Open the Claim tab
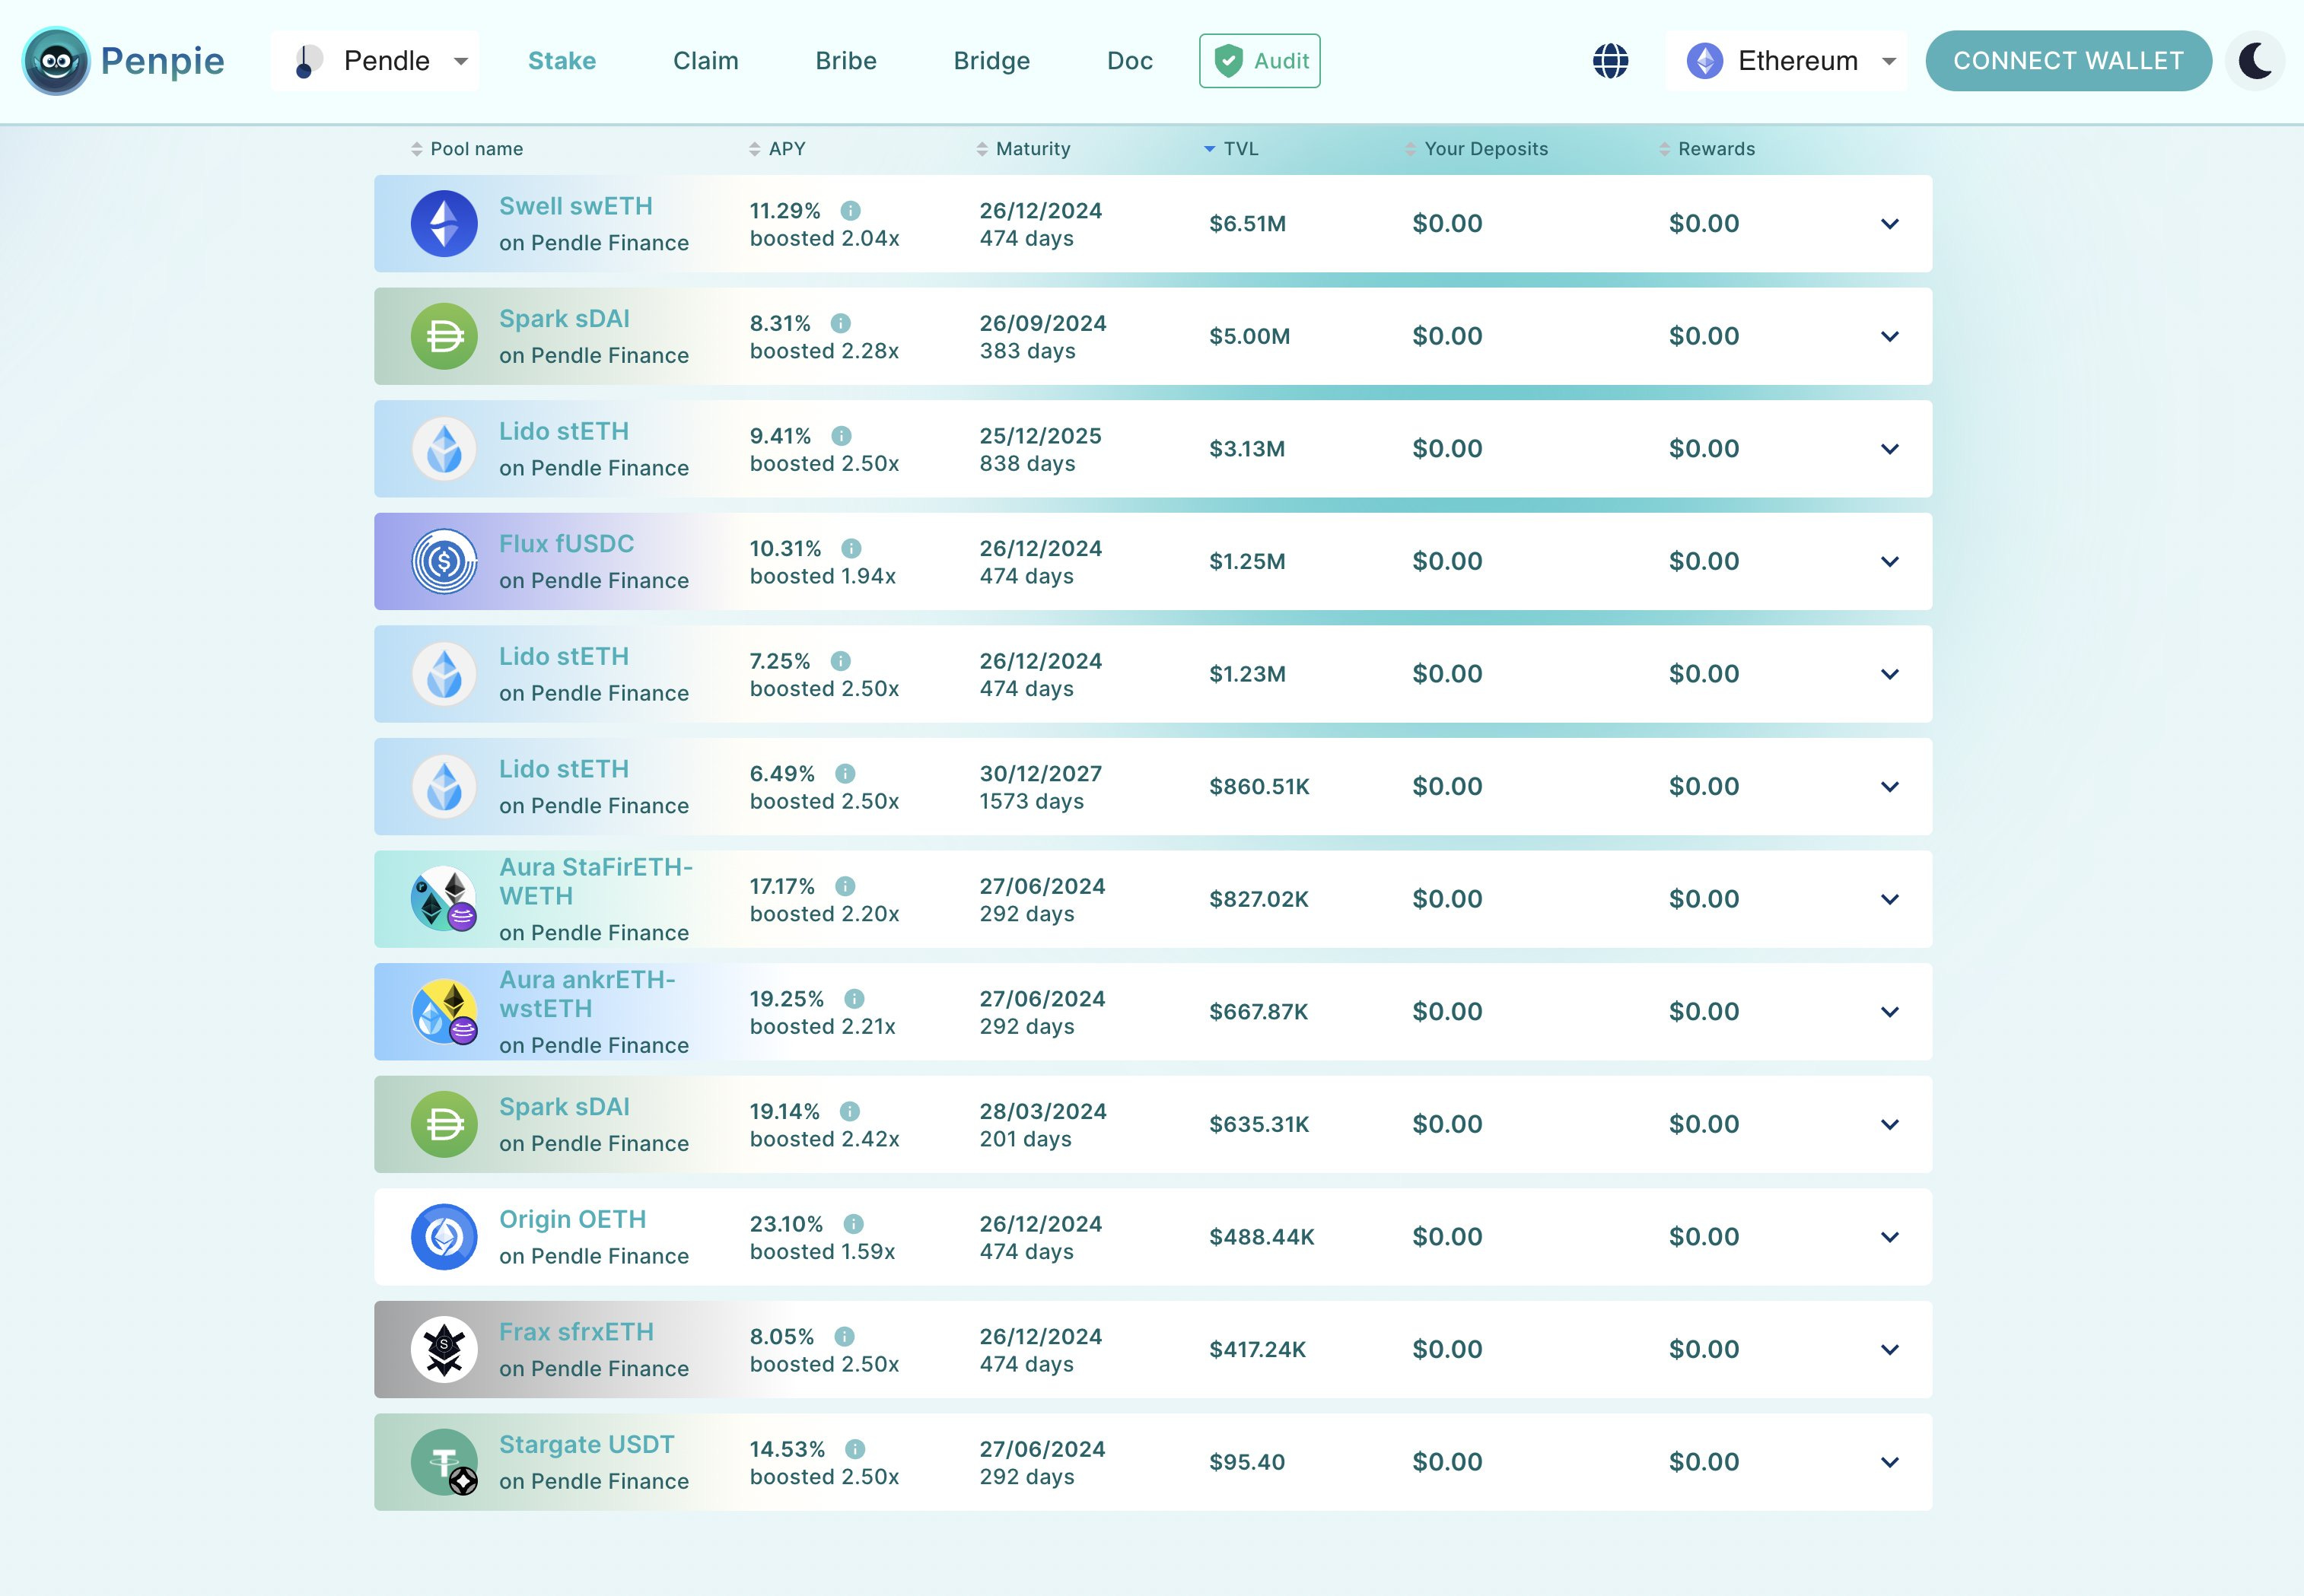The height and width of the screenshot is (1596, 2304). coord(706,61)
